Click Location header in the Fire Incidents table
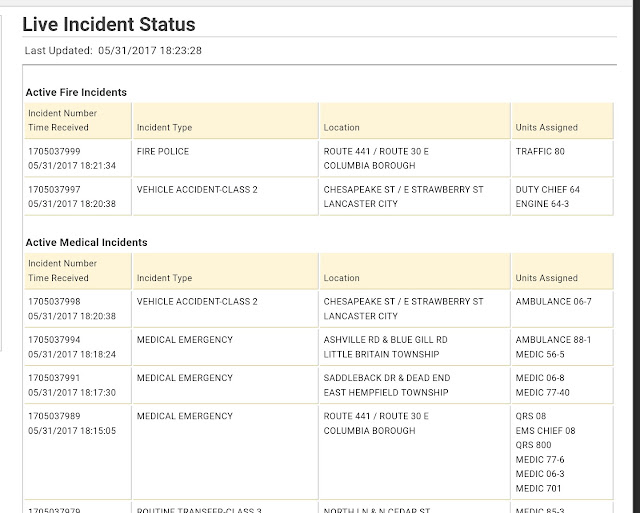Viewport: 640px width, 513px height. pos(342,128)
